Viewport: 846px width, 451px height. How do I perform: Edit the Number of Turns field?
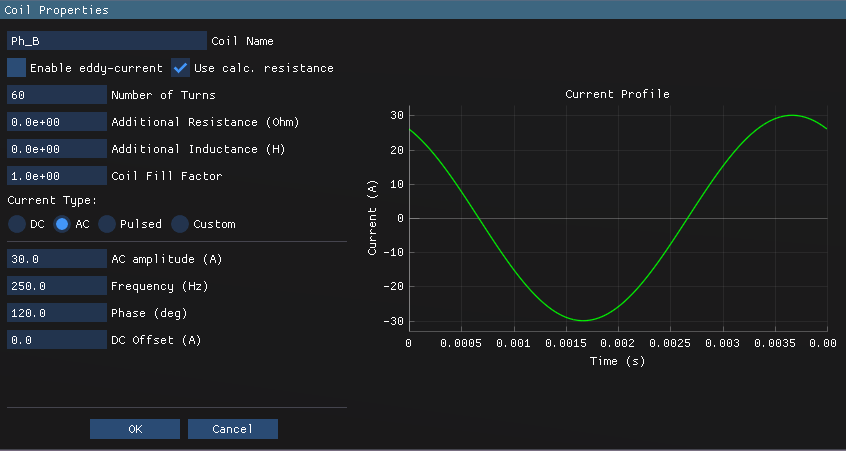click(56, 95)
